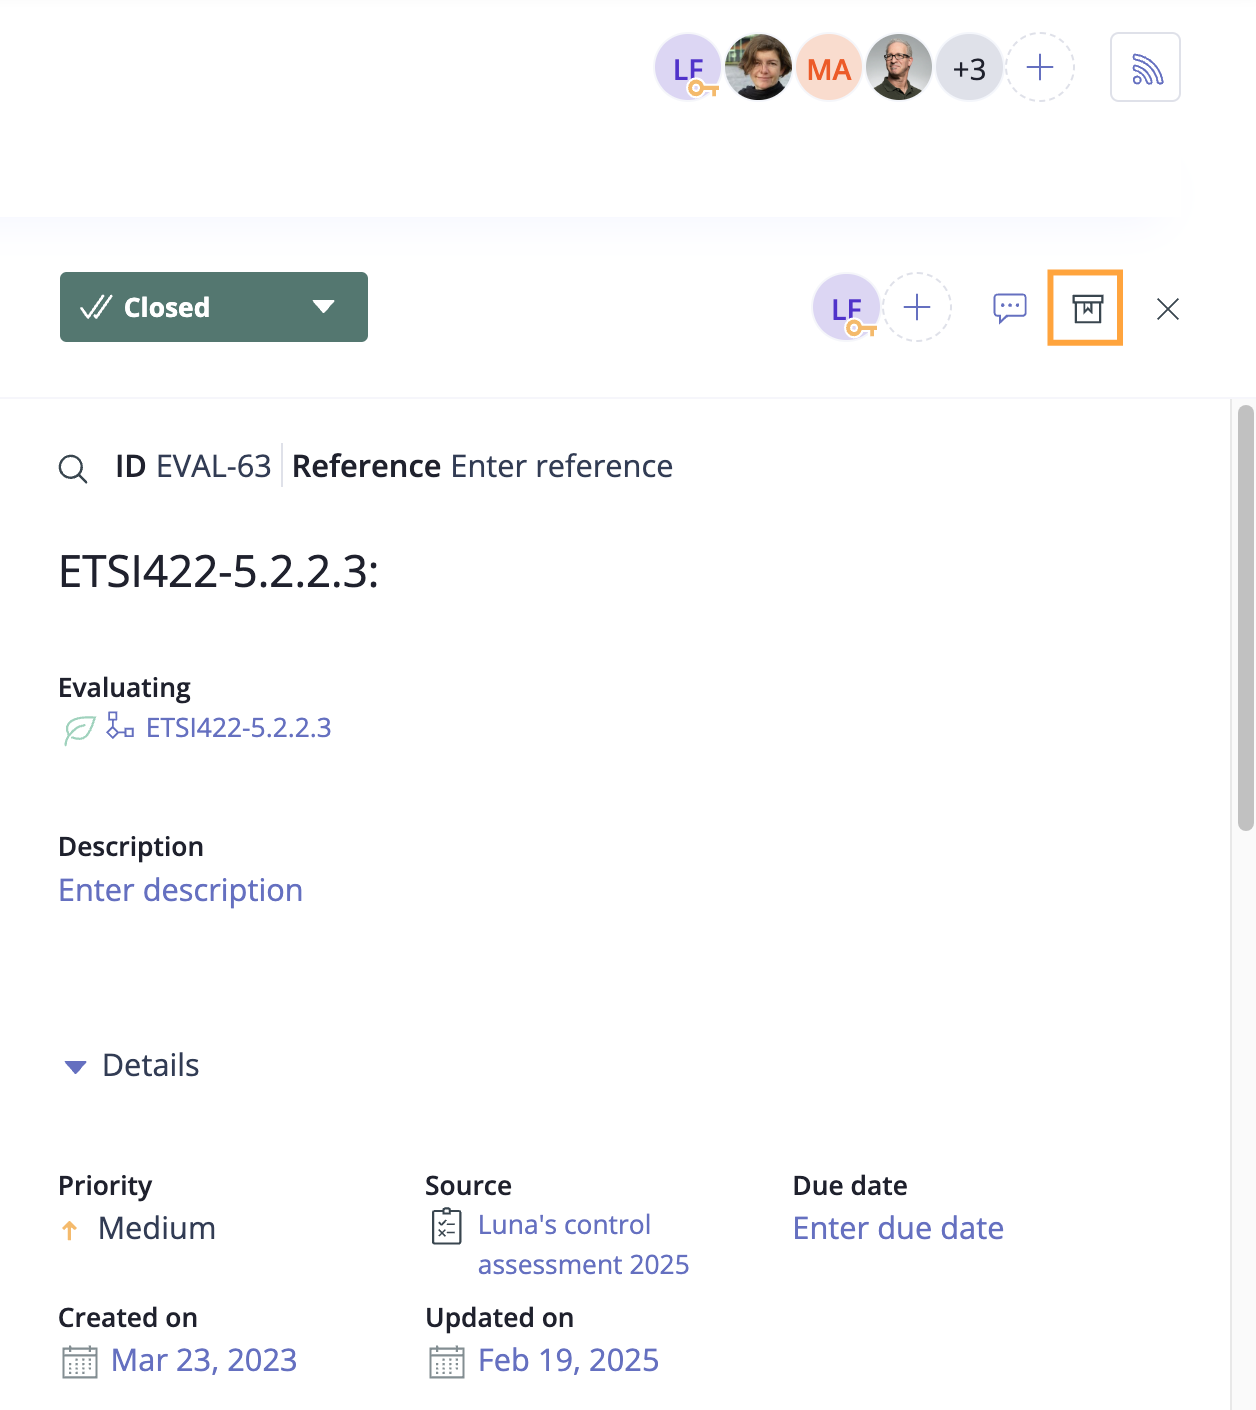Click the Updated on calendar icon
The width and height of the screenshot is (1256, 1410).
447,1362
